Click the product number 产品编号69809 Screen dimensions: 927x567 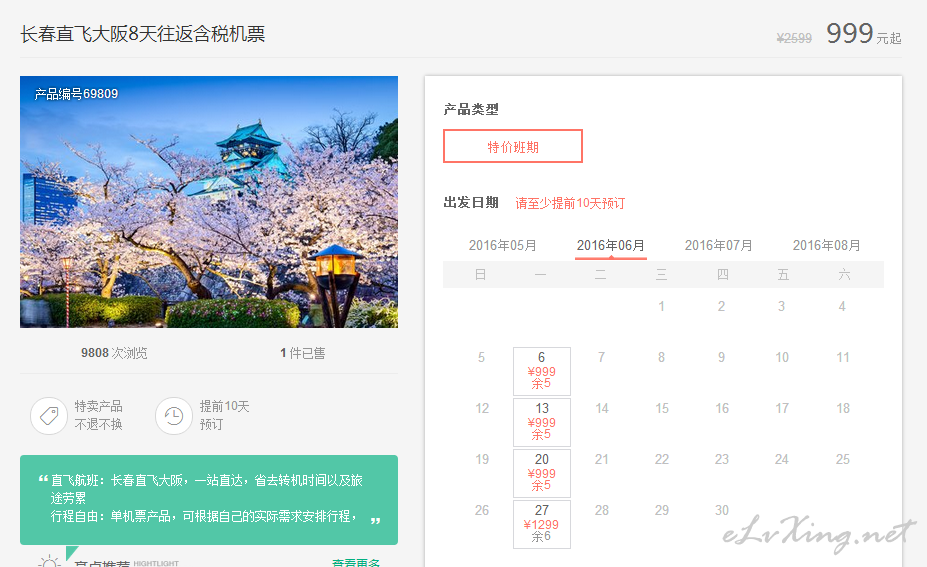click(x=76, y=94)
